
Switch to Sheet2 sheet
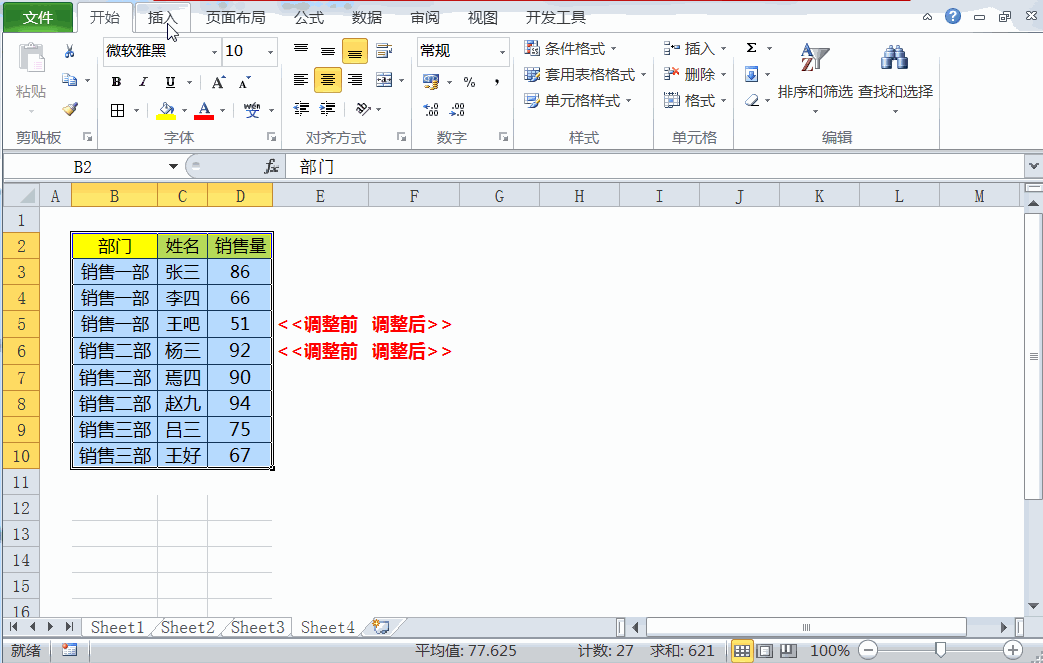pos(188,627)
